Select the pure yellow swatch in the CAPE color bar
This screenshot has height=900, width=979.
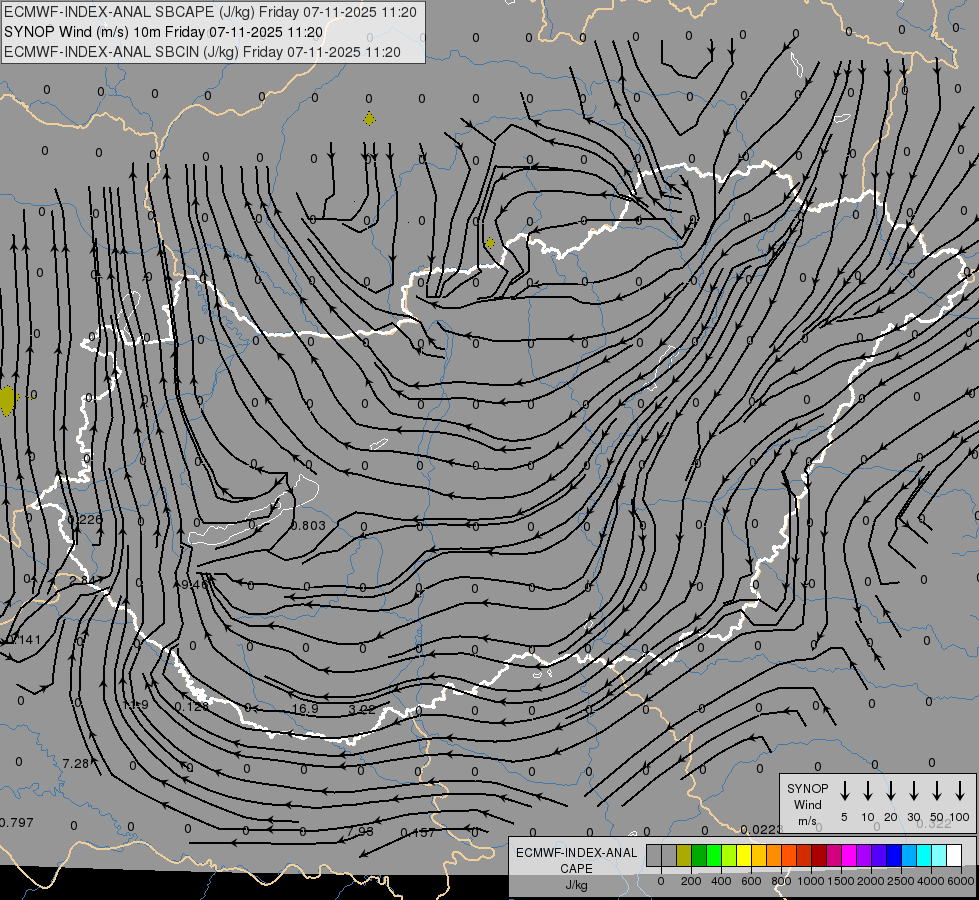point(744,855)
